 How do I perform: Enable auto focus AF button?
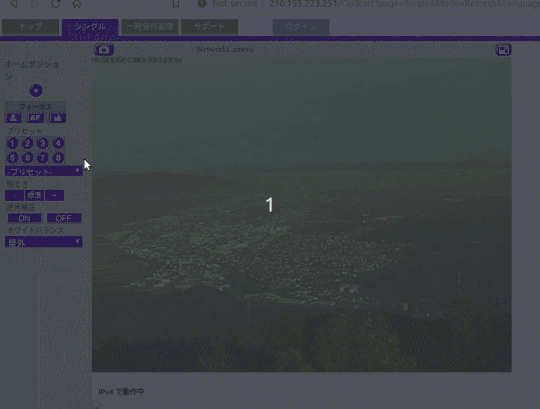coord(35,118)
